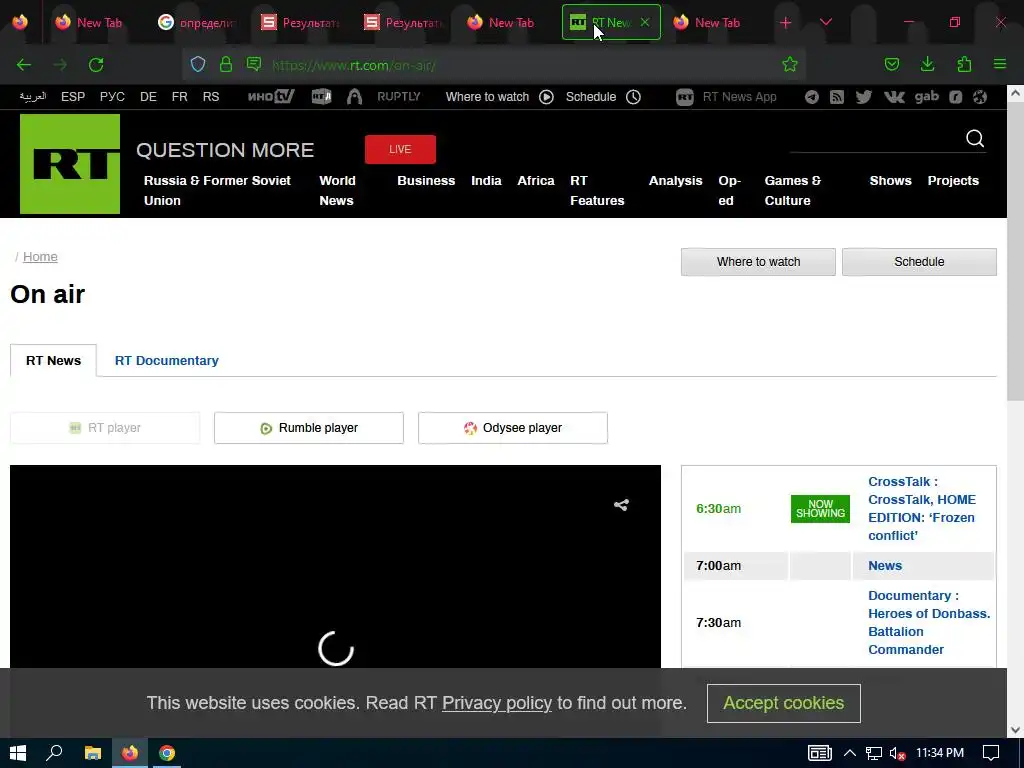Open the RSS feed icon
1024x768 pixels.
837,97
